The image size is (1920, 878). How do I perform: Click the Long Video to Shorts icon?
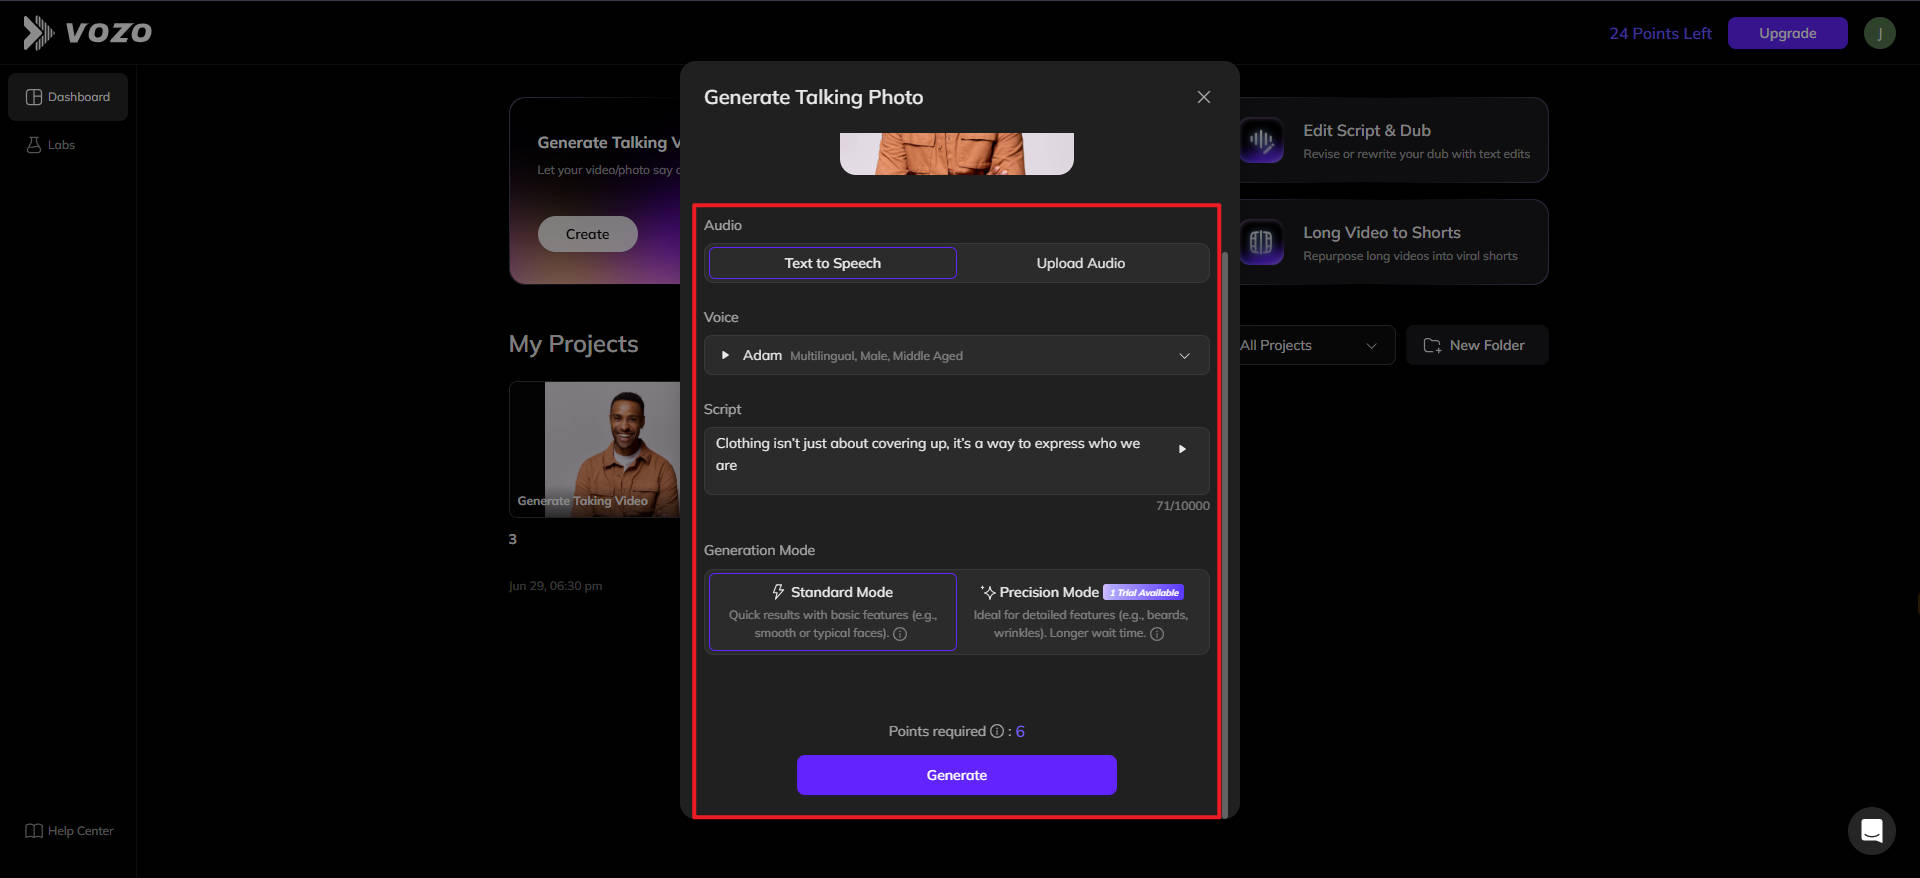pos(1261,242)
